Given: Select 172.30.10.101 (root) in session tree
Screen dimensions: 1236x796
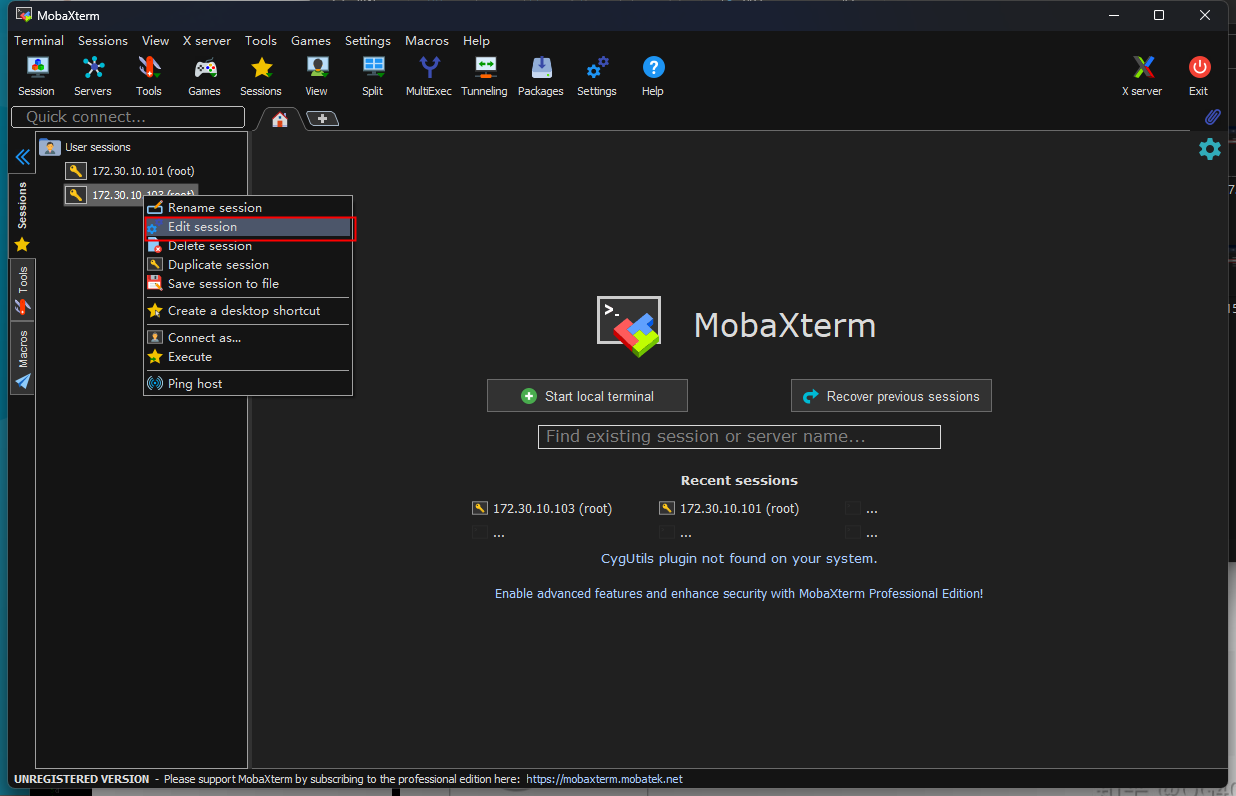Looking at the screenshot, I should click(131, 171).
